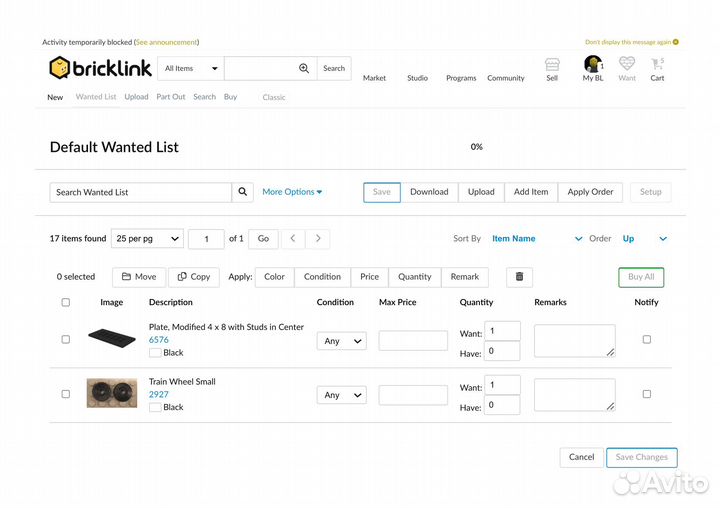Click the Buy All button
The image size is (720, 508).
click(x=641, y=277)
